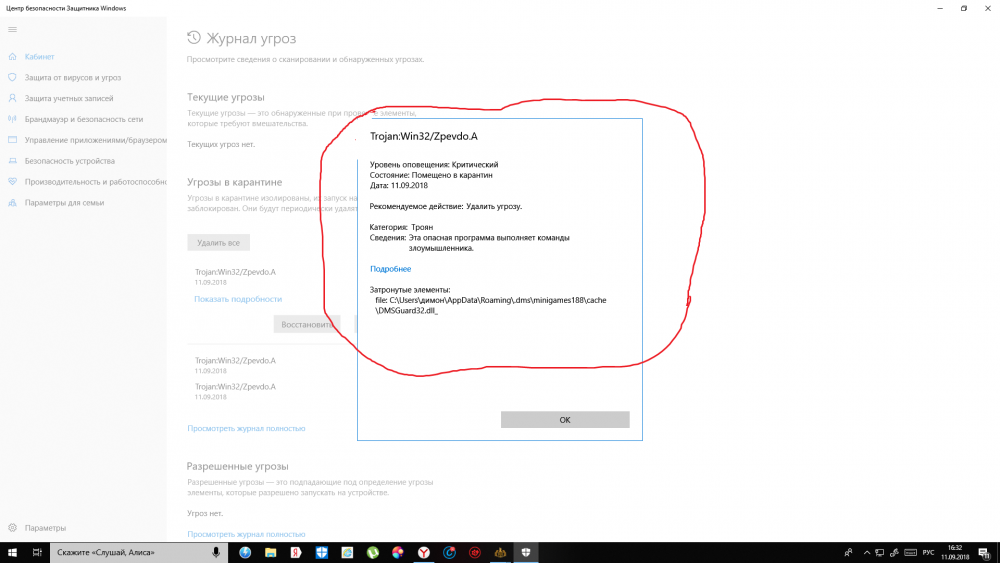Click the Подробнее link in dialog
The width and height of the screenshot is (1000, 563).
[x=390, y=269]
